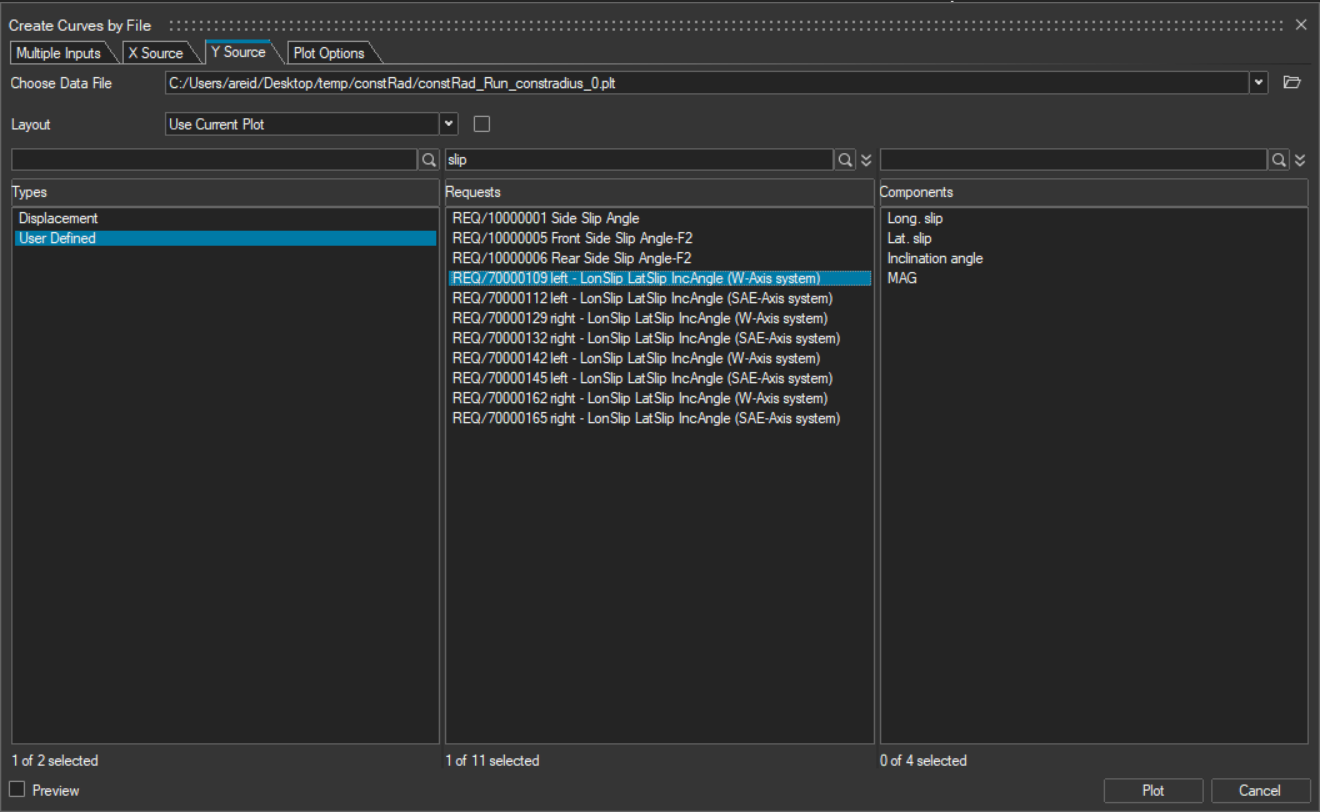Click the Cancel button

1260,790
